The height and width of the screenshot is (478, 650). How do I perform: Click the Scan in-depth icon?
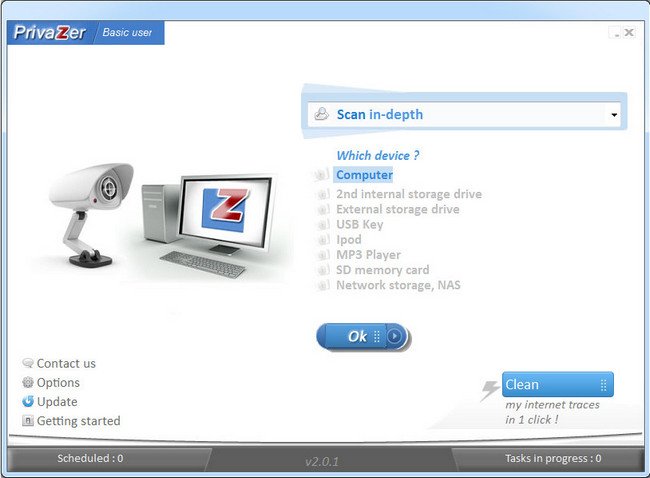tap(321, 114)
